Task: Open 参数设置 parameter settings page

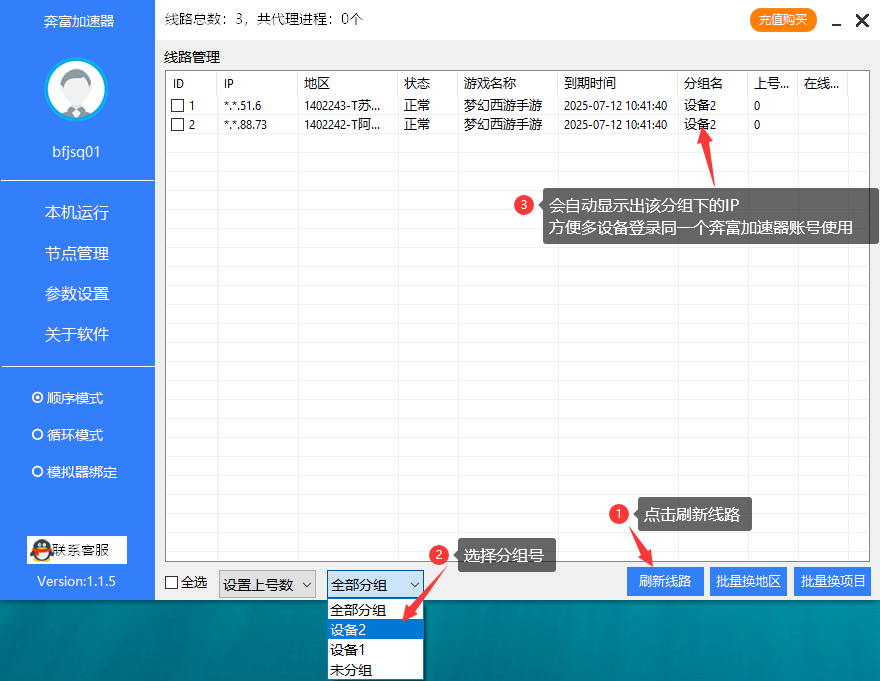Action: click(76, 293)
